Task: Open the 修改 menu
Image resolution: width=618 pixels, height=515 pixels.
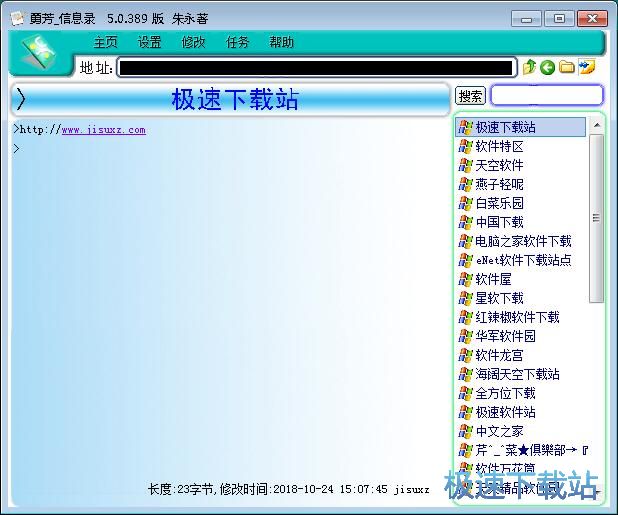Action: (x=193, y=42)
